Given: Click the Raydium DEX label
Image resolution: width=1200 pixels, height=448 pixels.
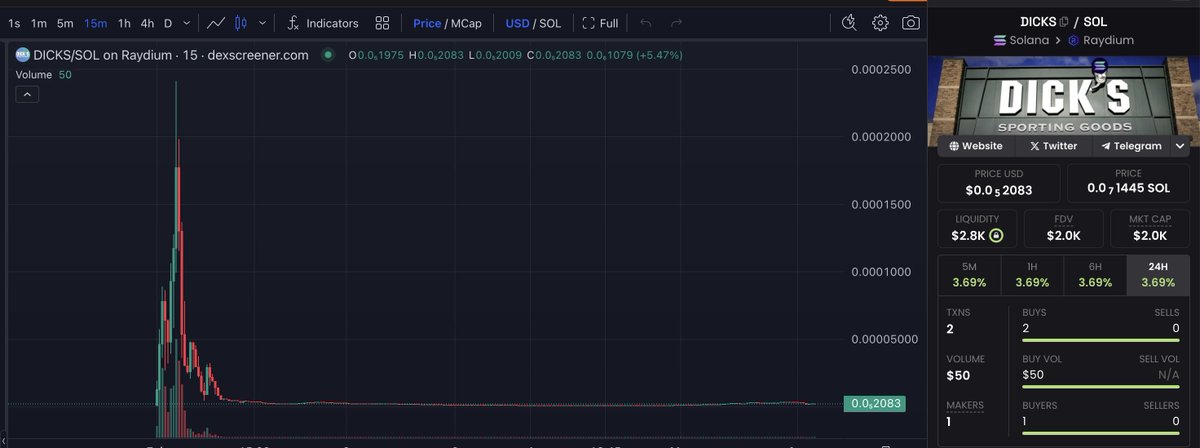Looking at the screenshot, I should pyautogui.click(x=1101, y=40).
